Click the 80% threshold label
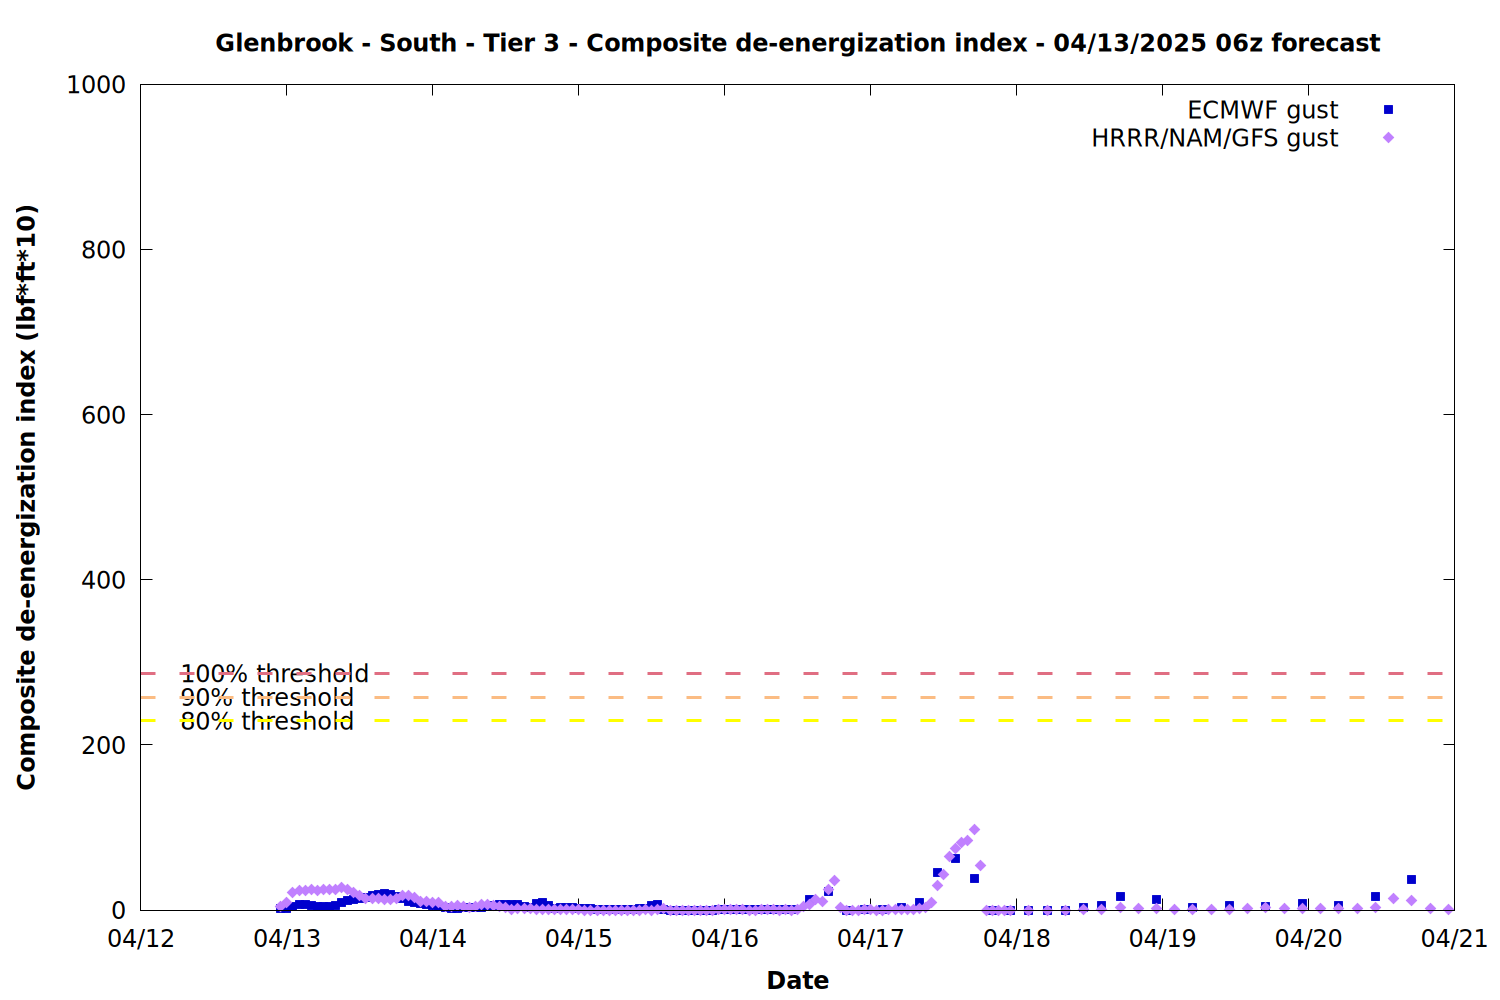The height and width of the screenshot is (1000, 1500). pos(267,721)
